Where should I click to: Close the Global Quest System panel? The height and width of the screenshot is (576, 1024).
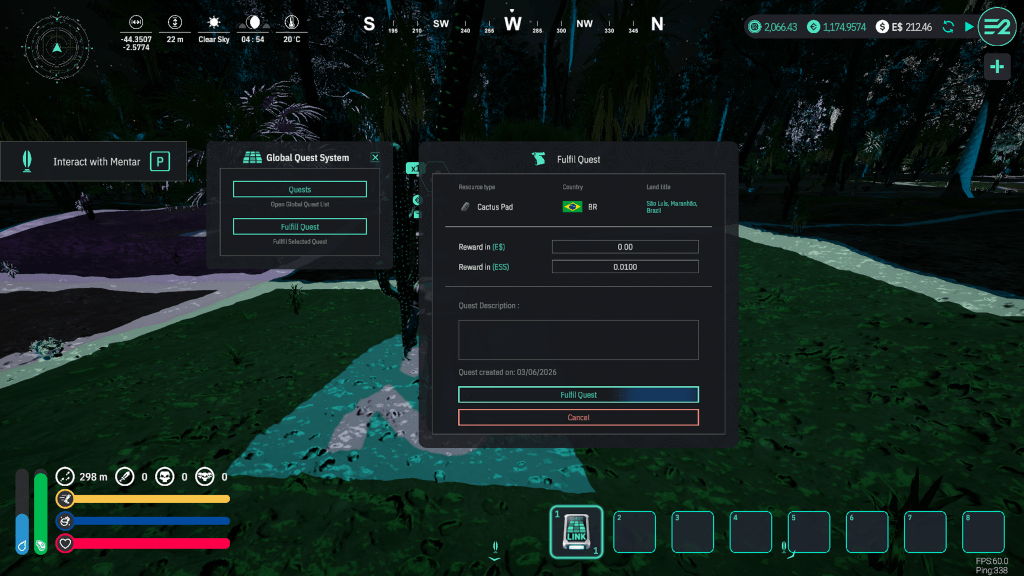pyautogui.click(x=375, y=157)
